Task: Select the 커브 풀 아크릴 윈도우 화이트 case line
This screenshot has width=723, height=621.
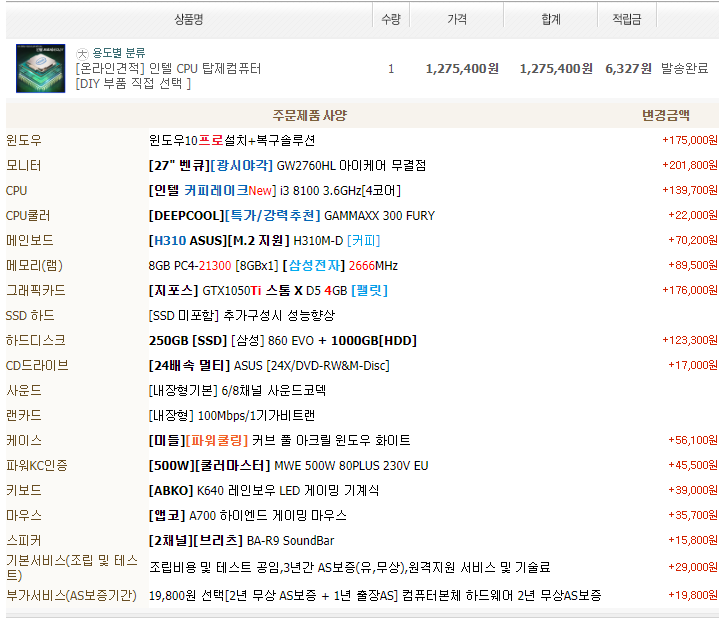Action: click(x=279, y=441)
